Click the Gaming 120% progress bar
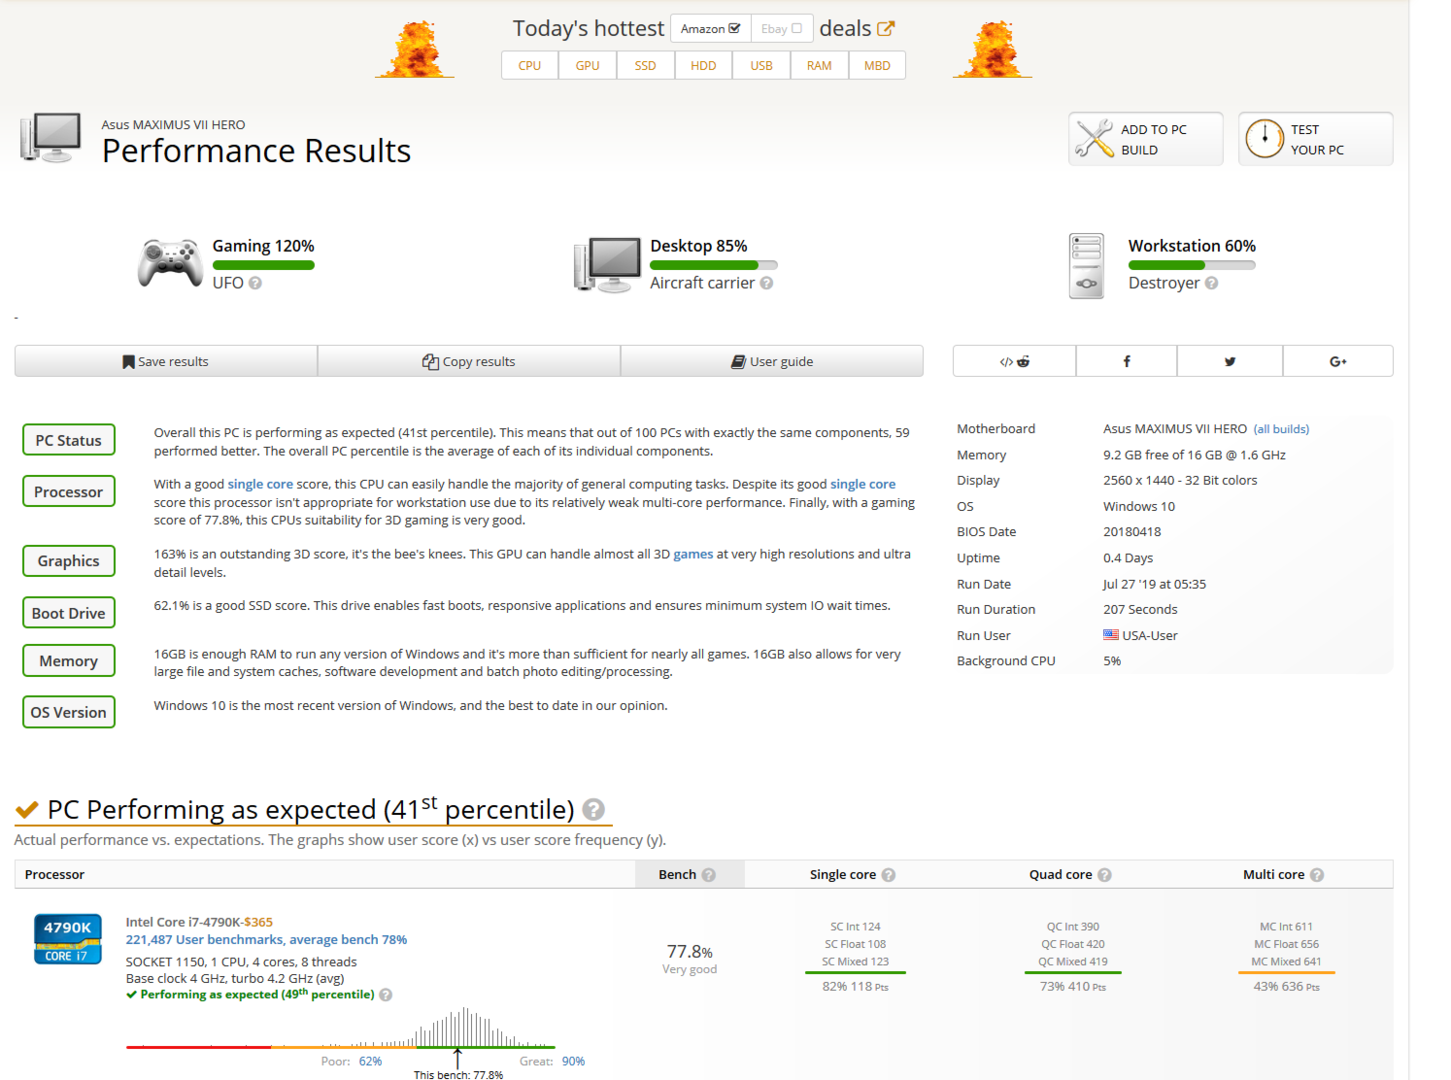1451x1080 pixels. (x=264, y=265)
